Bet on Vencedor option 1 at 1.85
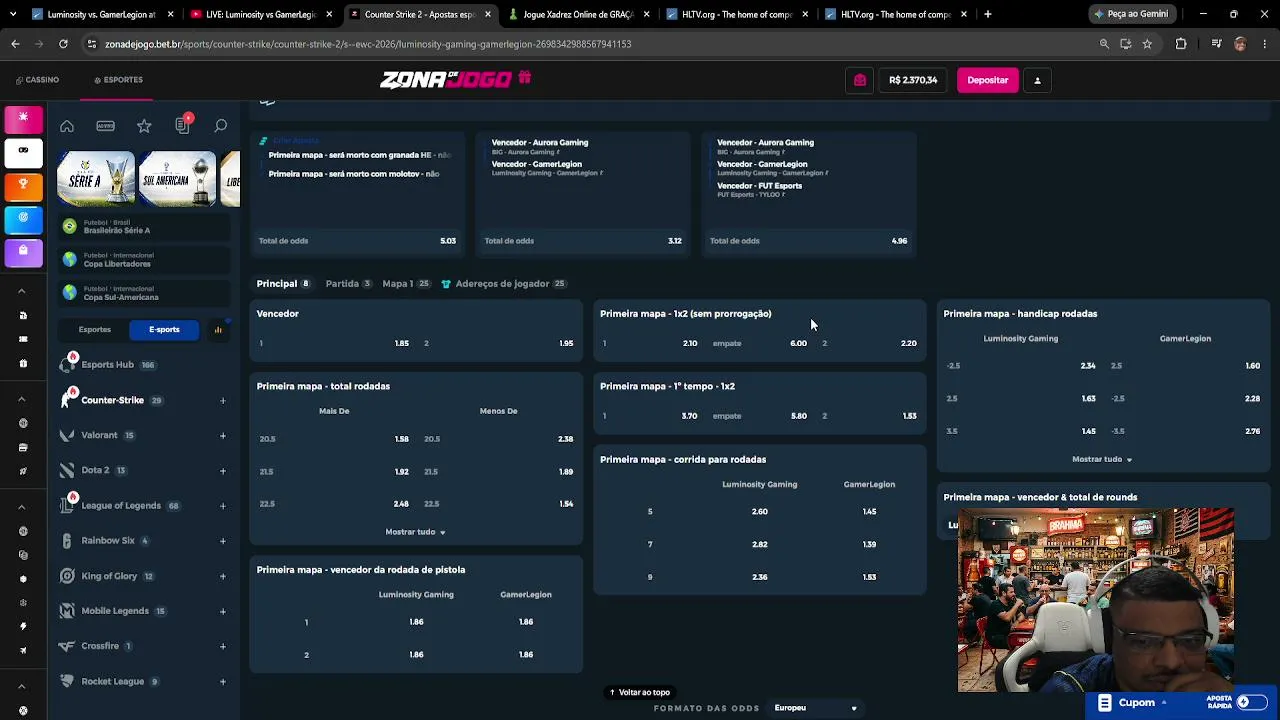Image resolution: width=1280 pixels, height=720 pixels. [x=334, y=343]
